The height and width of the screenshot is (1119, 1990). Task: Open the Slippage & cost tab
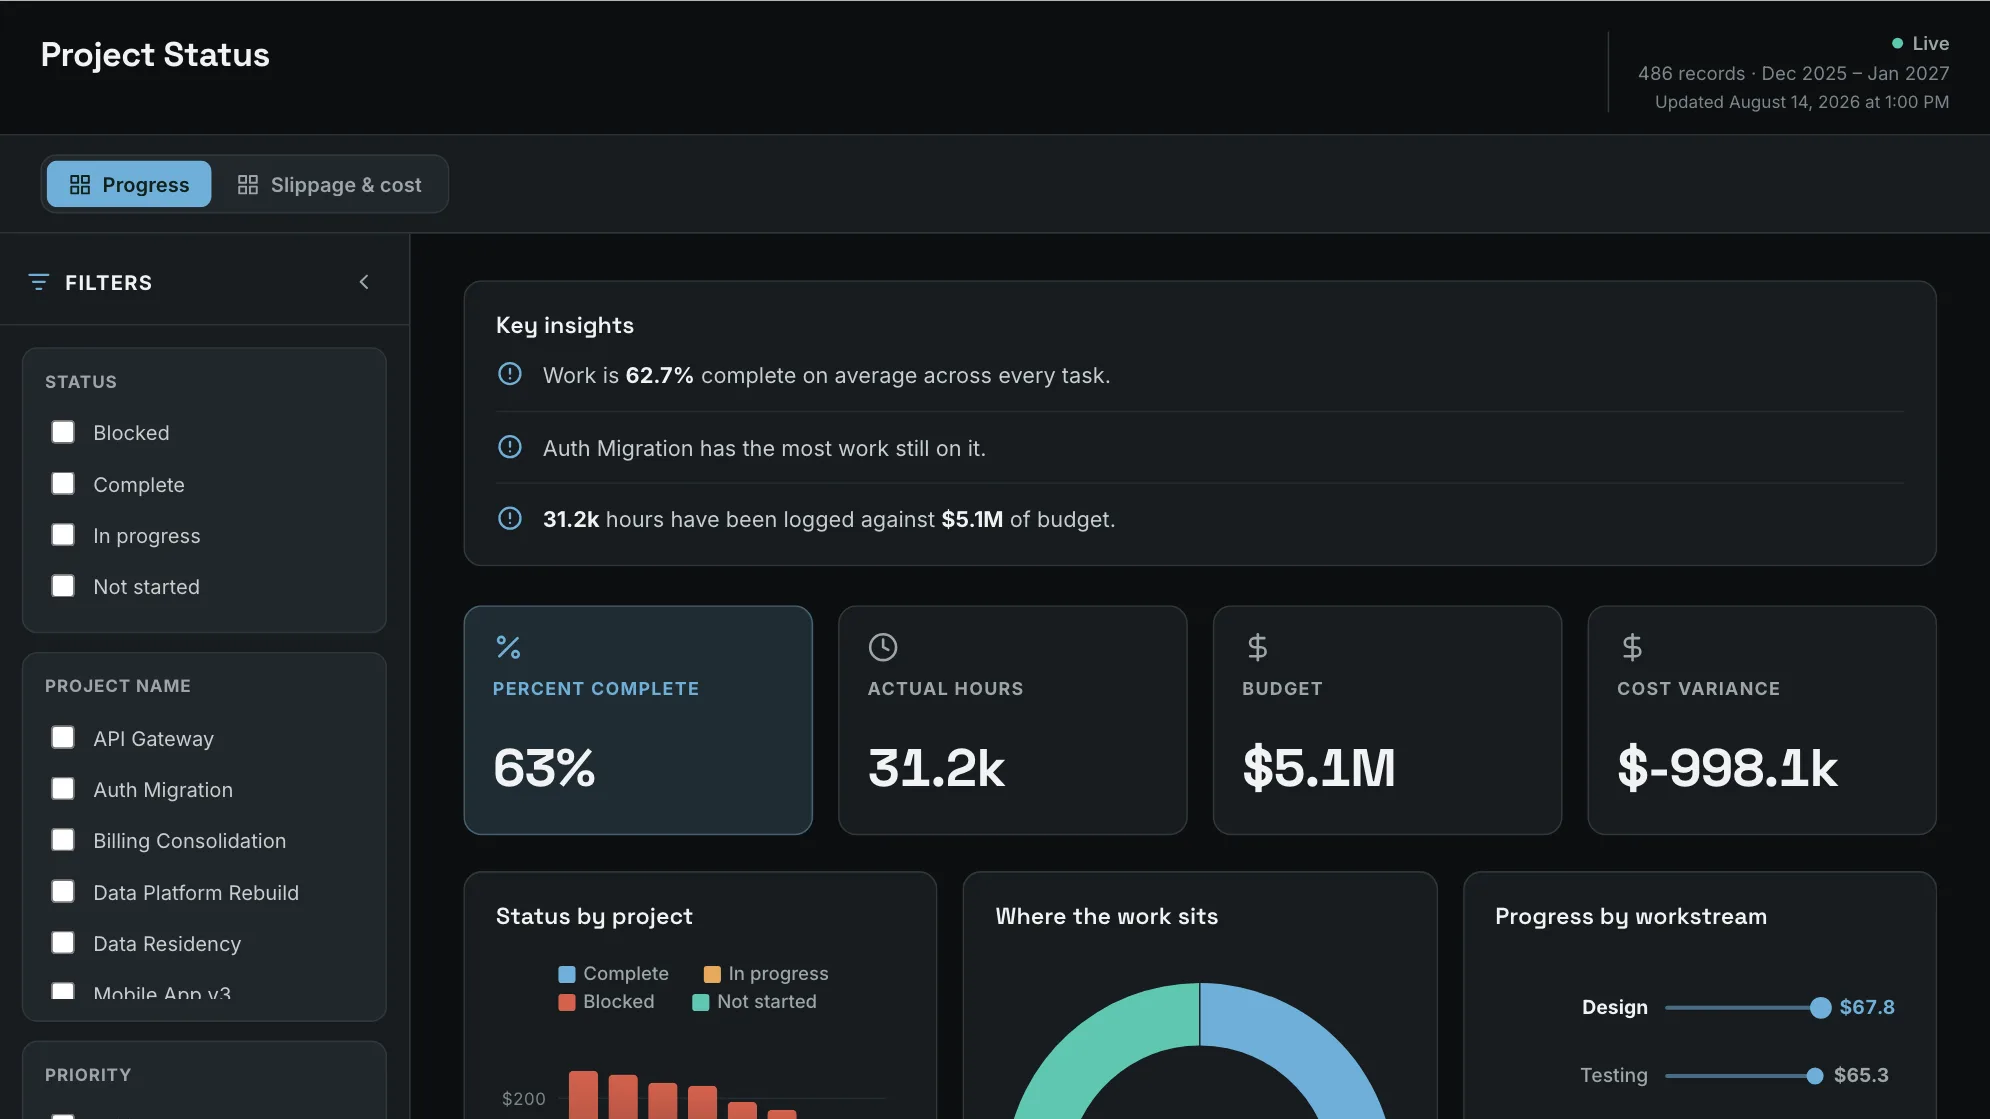click(329, 185)
